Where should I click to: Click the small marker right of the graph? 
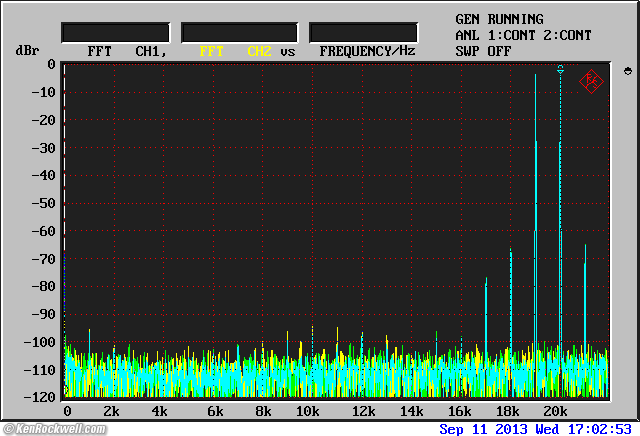[x=627, y=71]
